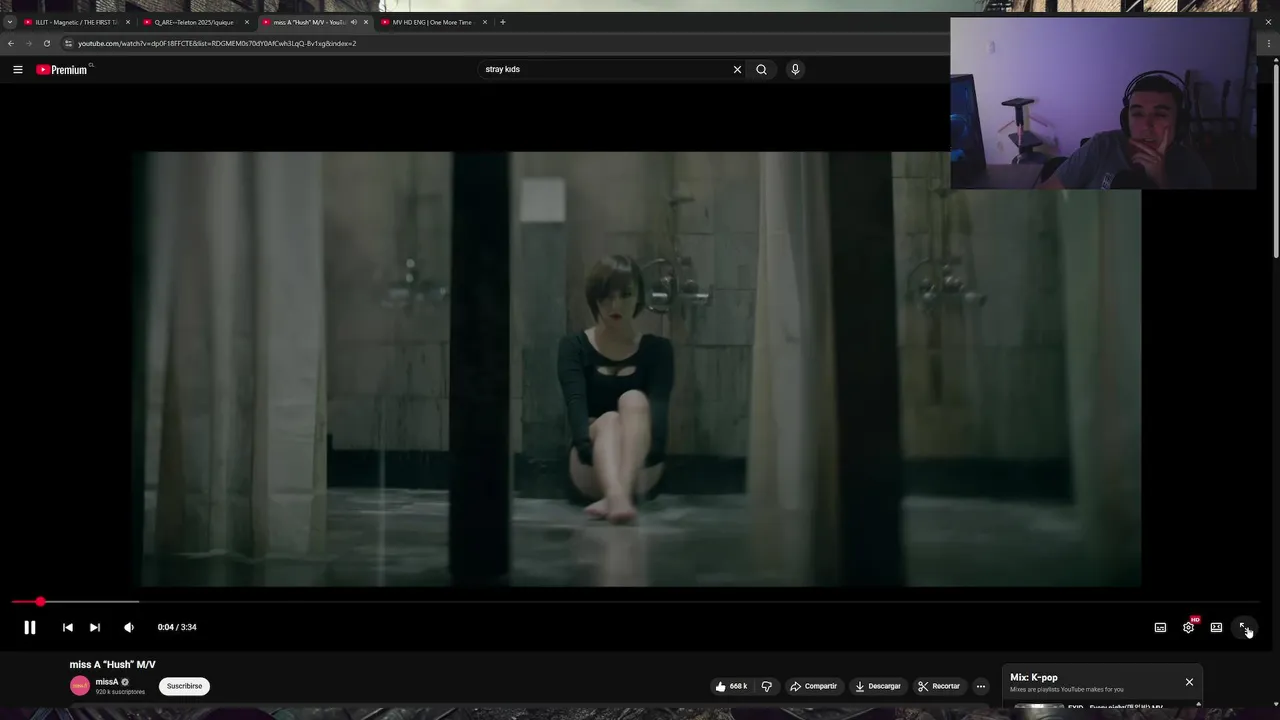Click the 0:04 / 3:34 time display

[177, 627]
